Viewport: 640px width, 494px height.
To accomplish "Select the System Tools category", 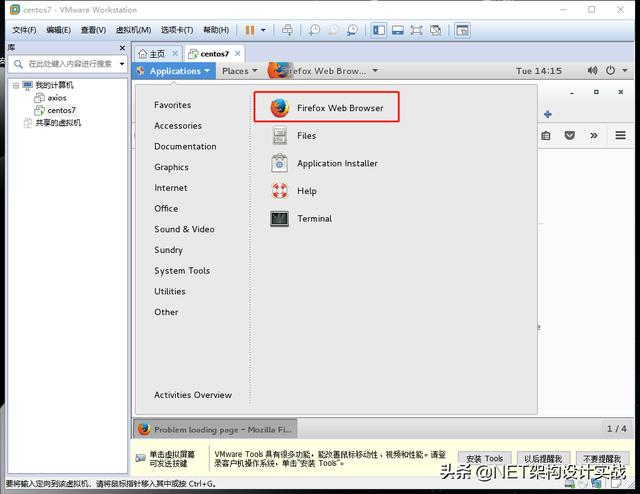I will pos(182,271).
